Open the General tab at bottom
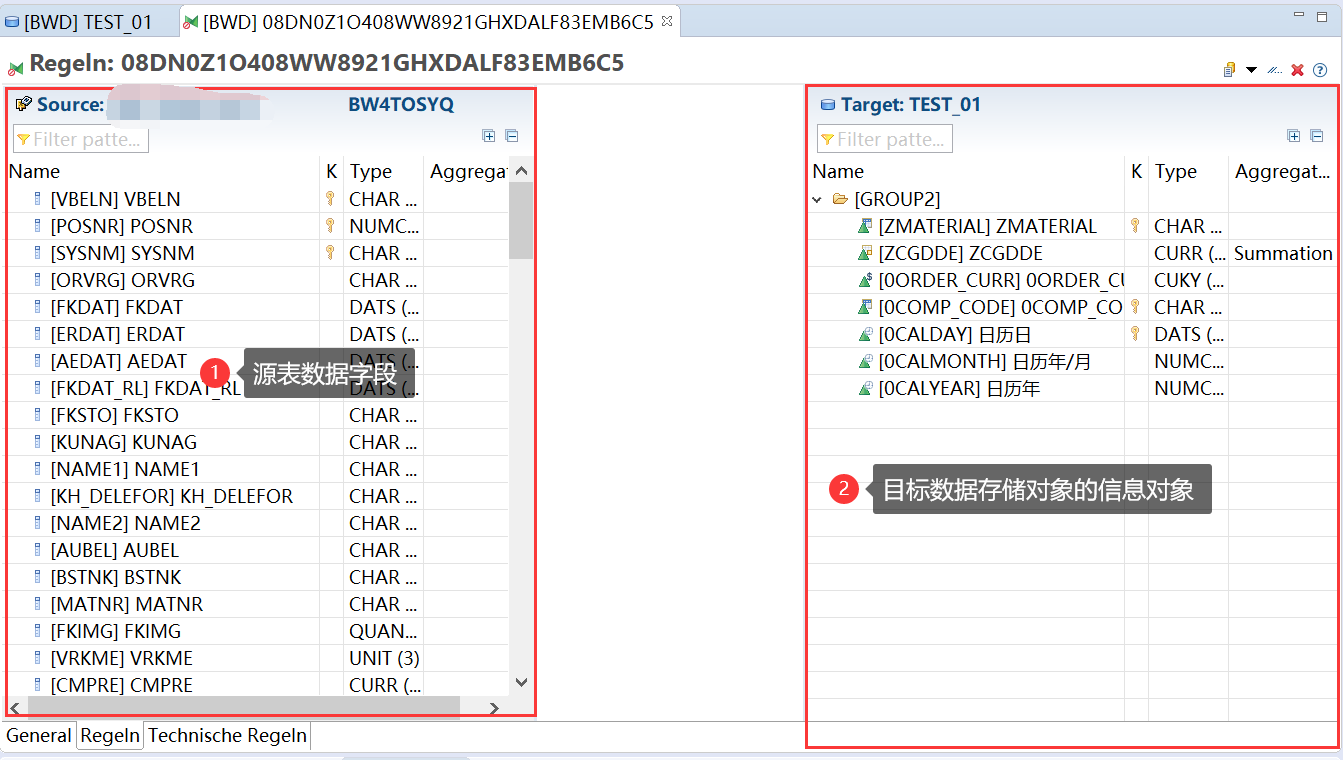This screenshot has height=760, width=1343. click(39, 735)
